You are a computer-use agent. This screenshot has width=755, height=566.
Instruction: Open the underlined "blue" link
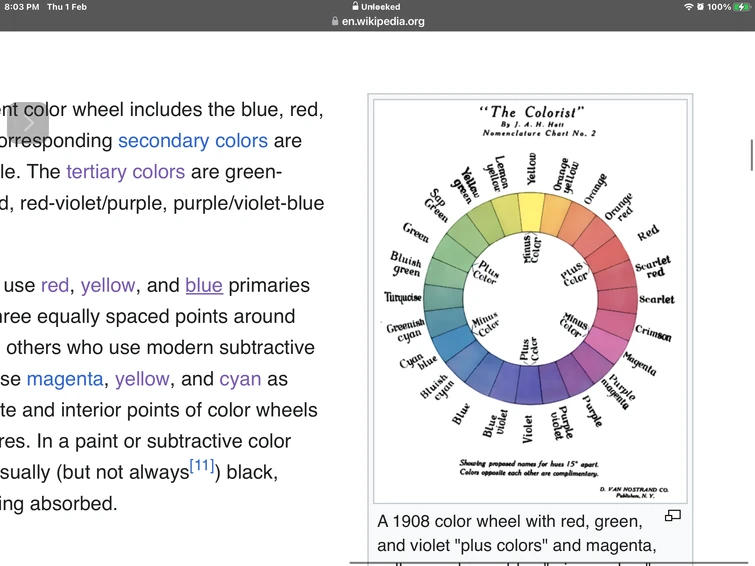click(x=203, y=285)
